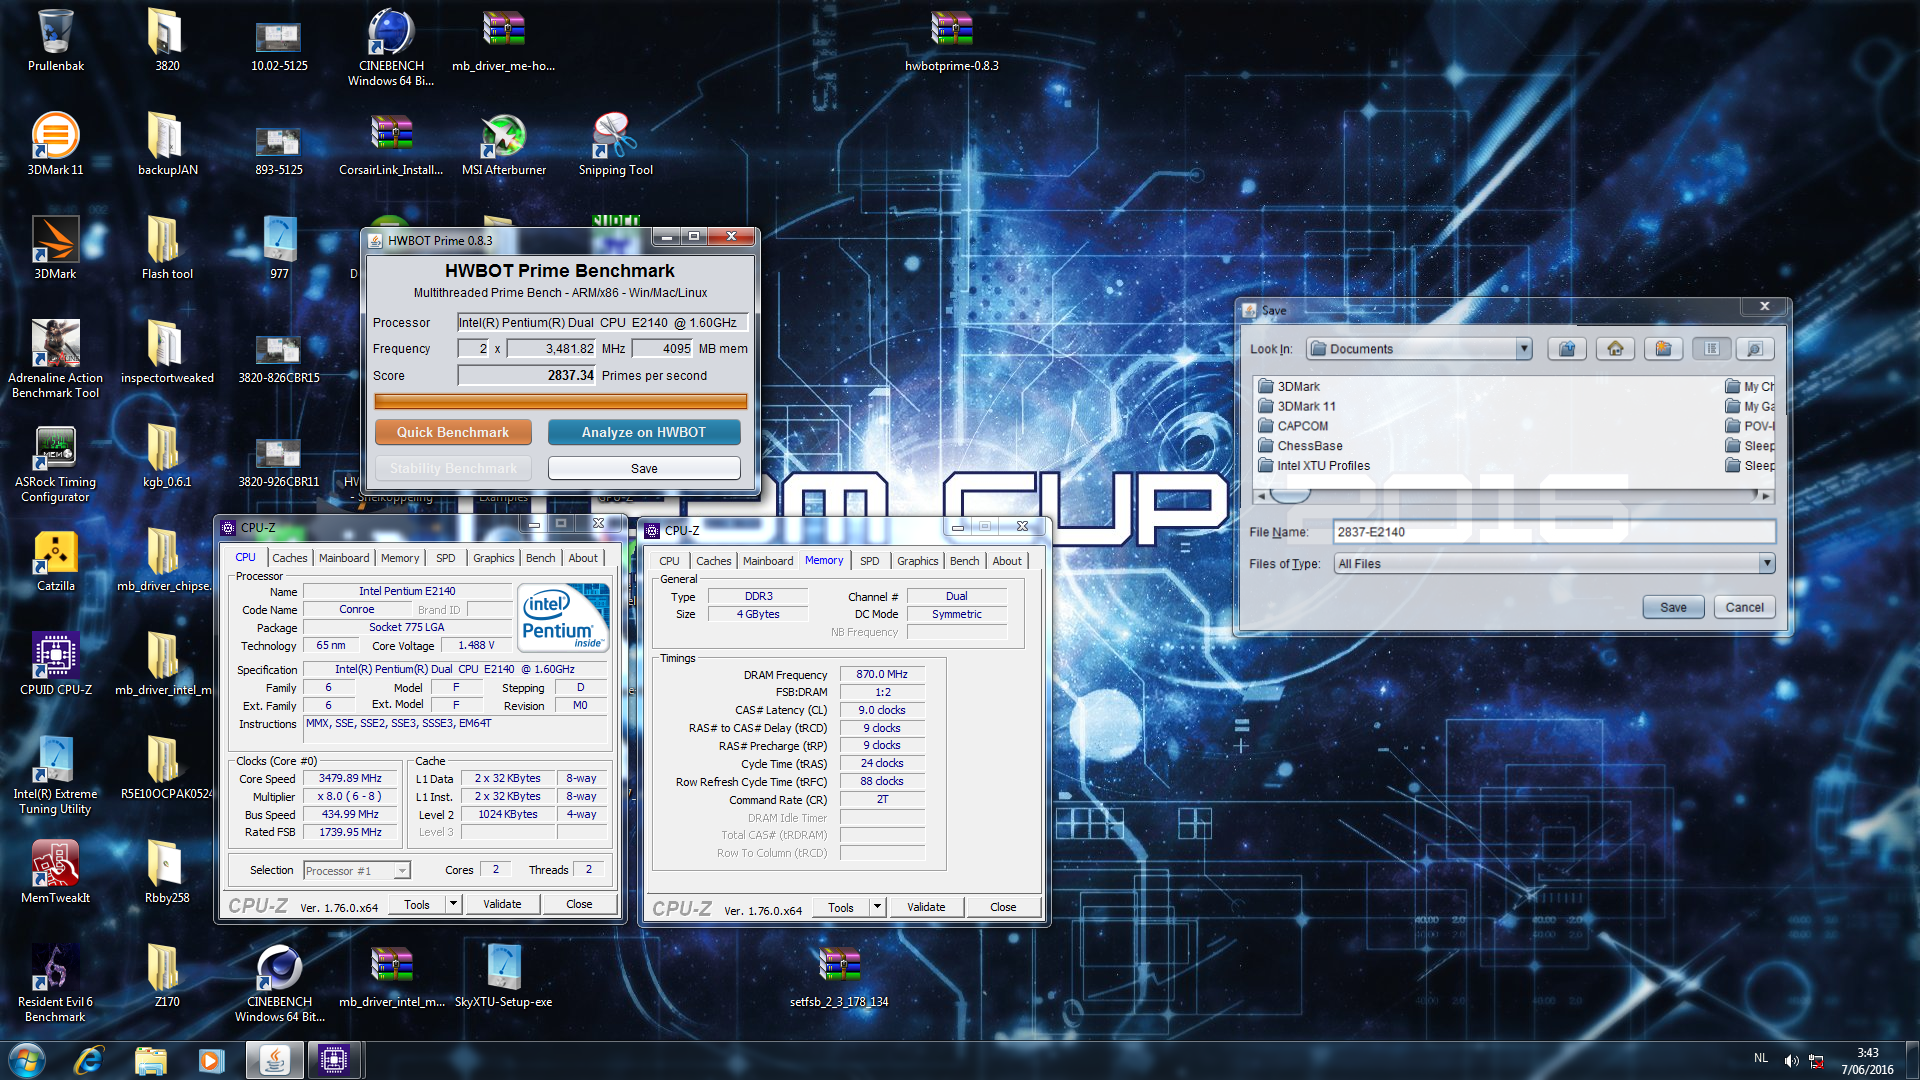Open Windows Explorer from taskbar
This screenshot has height=1080, width=1920.
coord(150,1060)
